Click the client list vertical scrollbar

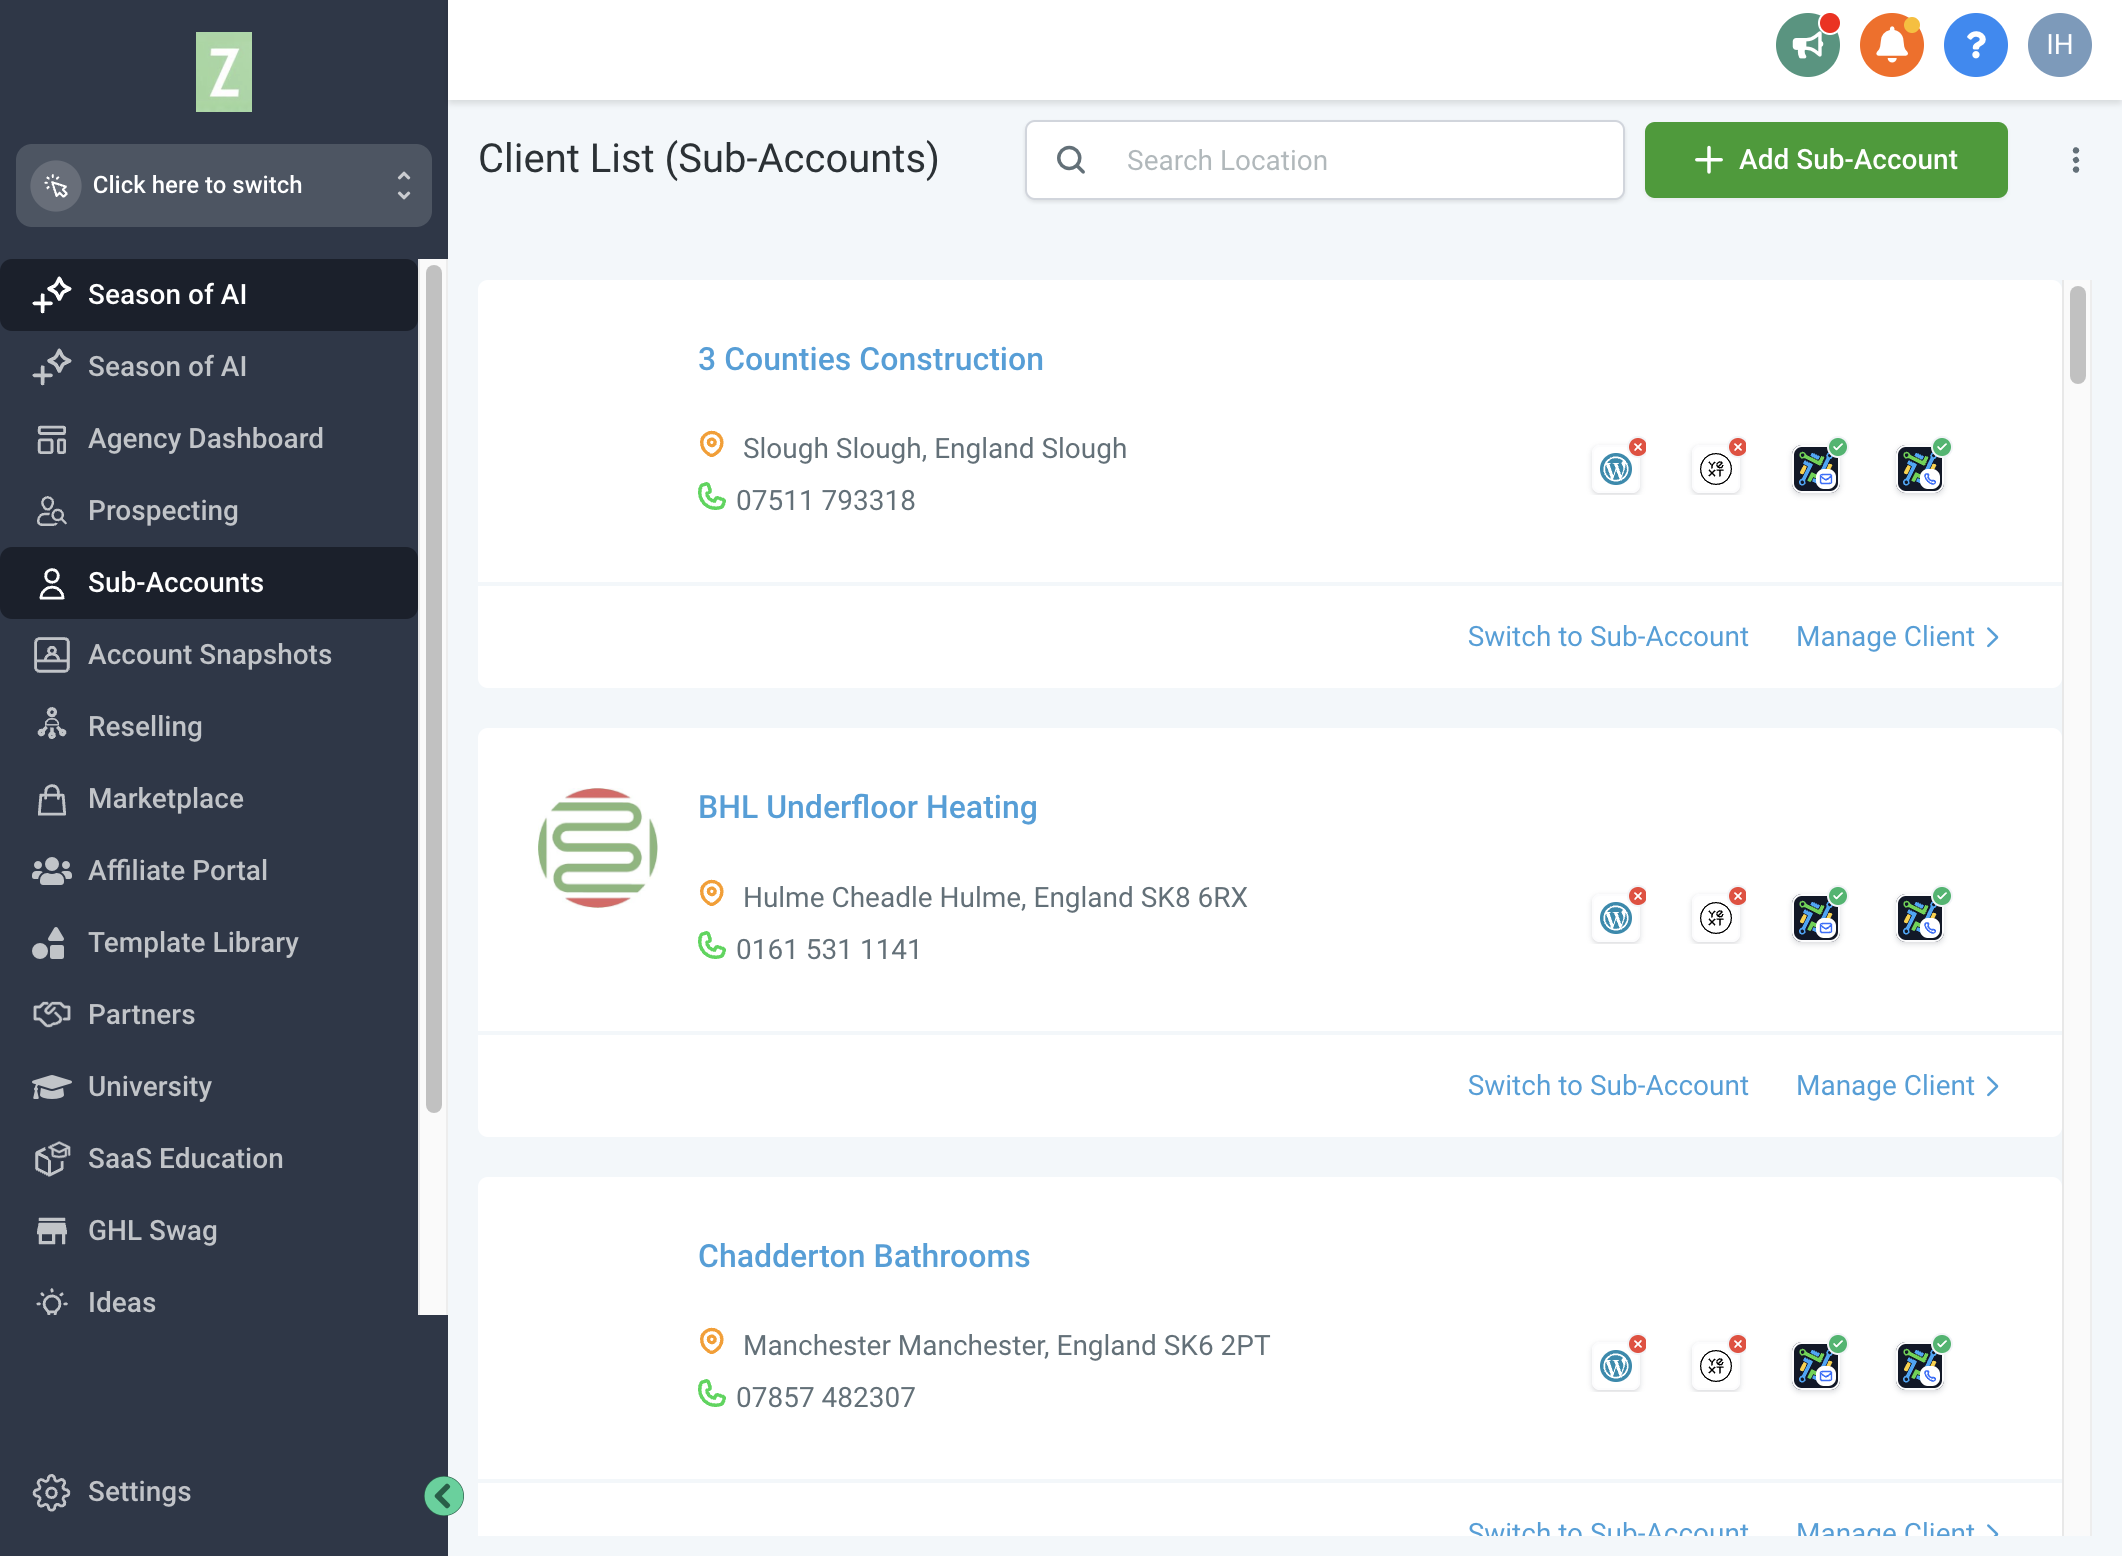(x=2078, y=335)
